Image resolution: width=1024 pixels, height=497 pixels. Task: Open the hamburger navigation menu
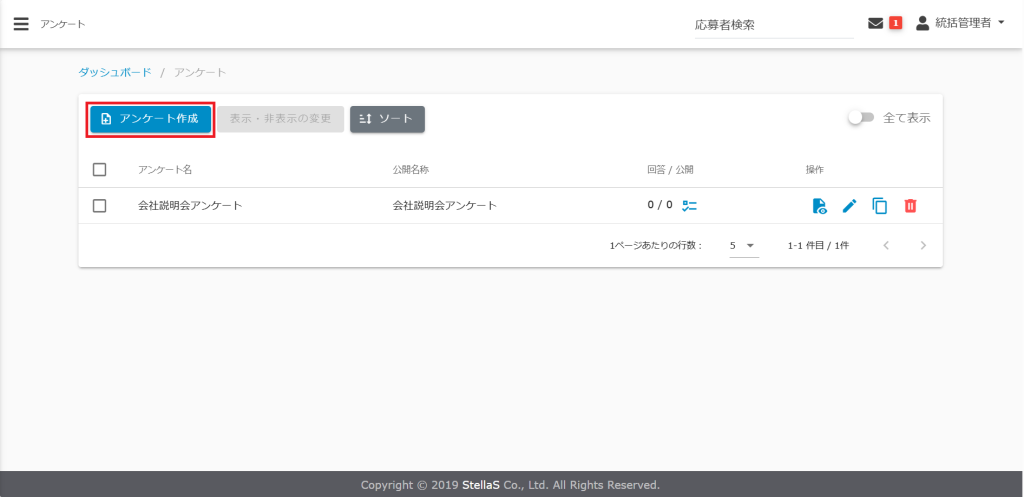21,23
